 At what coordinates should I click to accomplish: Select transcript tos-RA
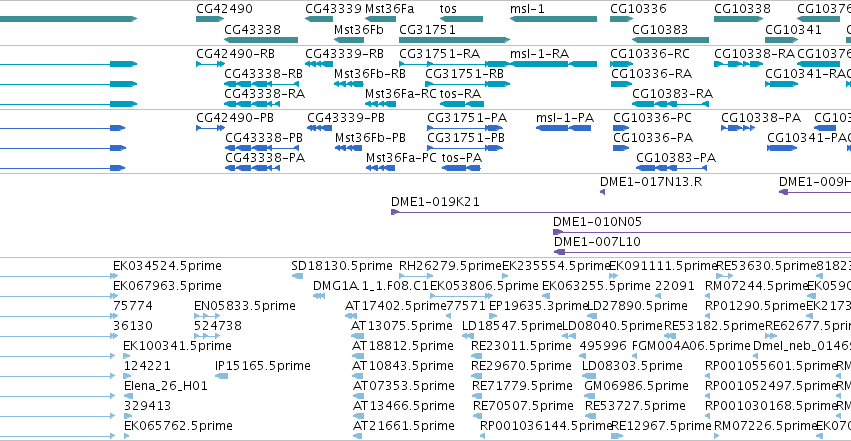coord(461,104)
